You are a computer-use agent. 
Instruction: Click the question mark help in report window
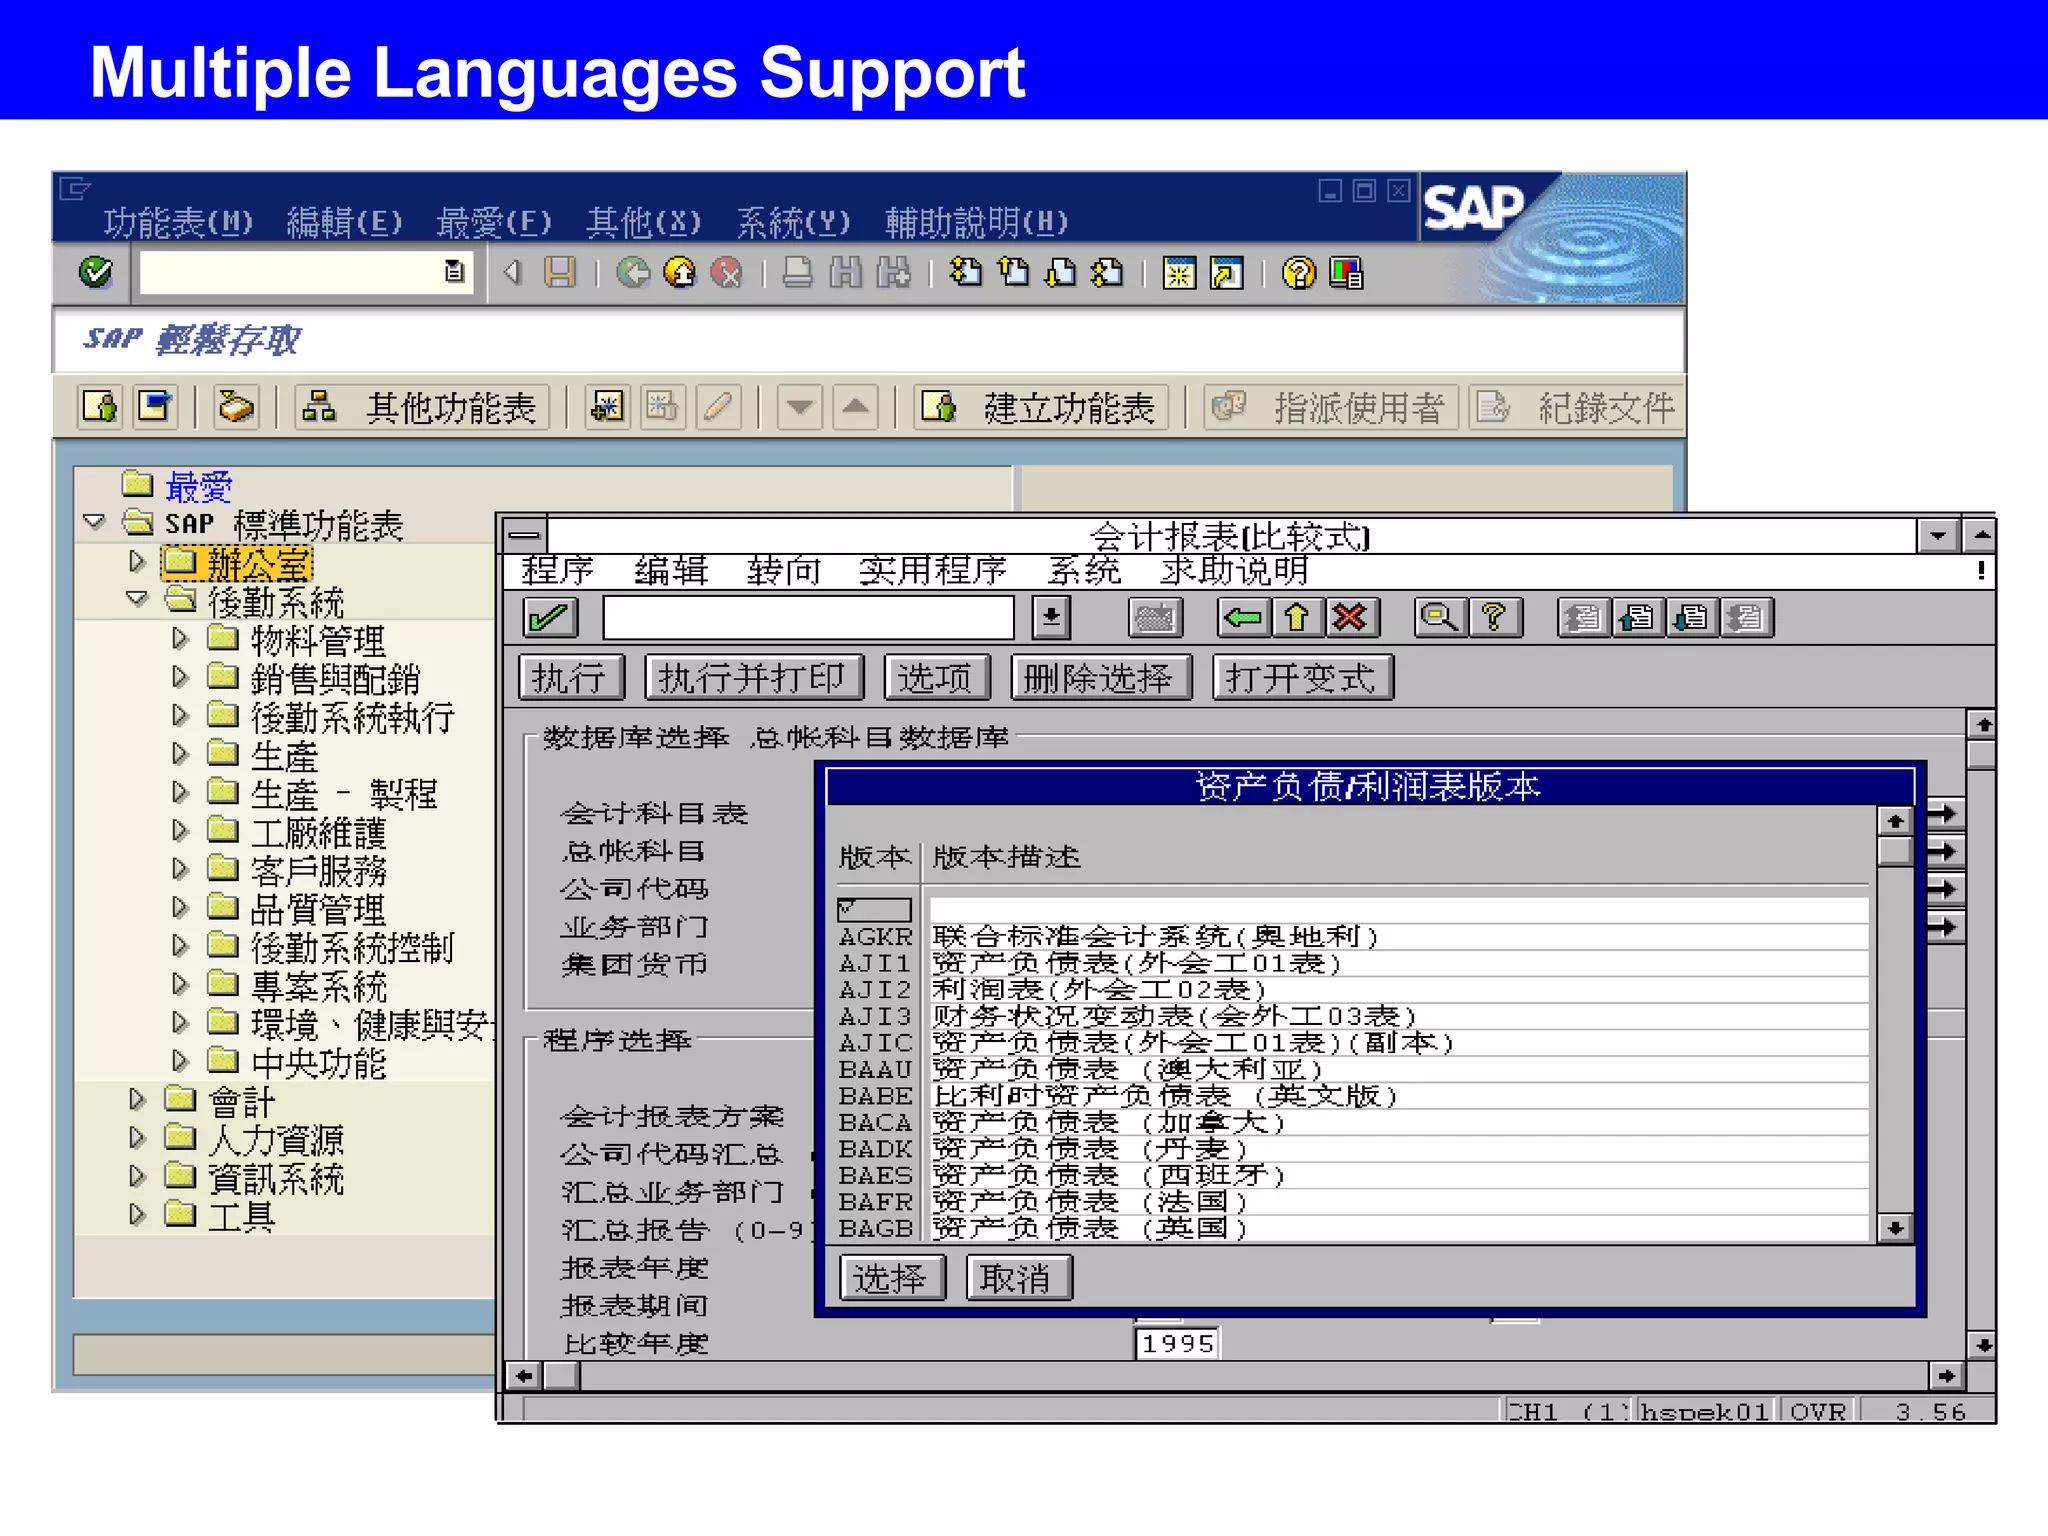pos(1494,617)
